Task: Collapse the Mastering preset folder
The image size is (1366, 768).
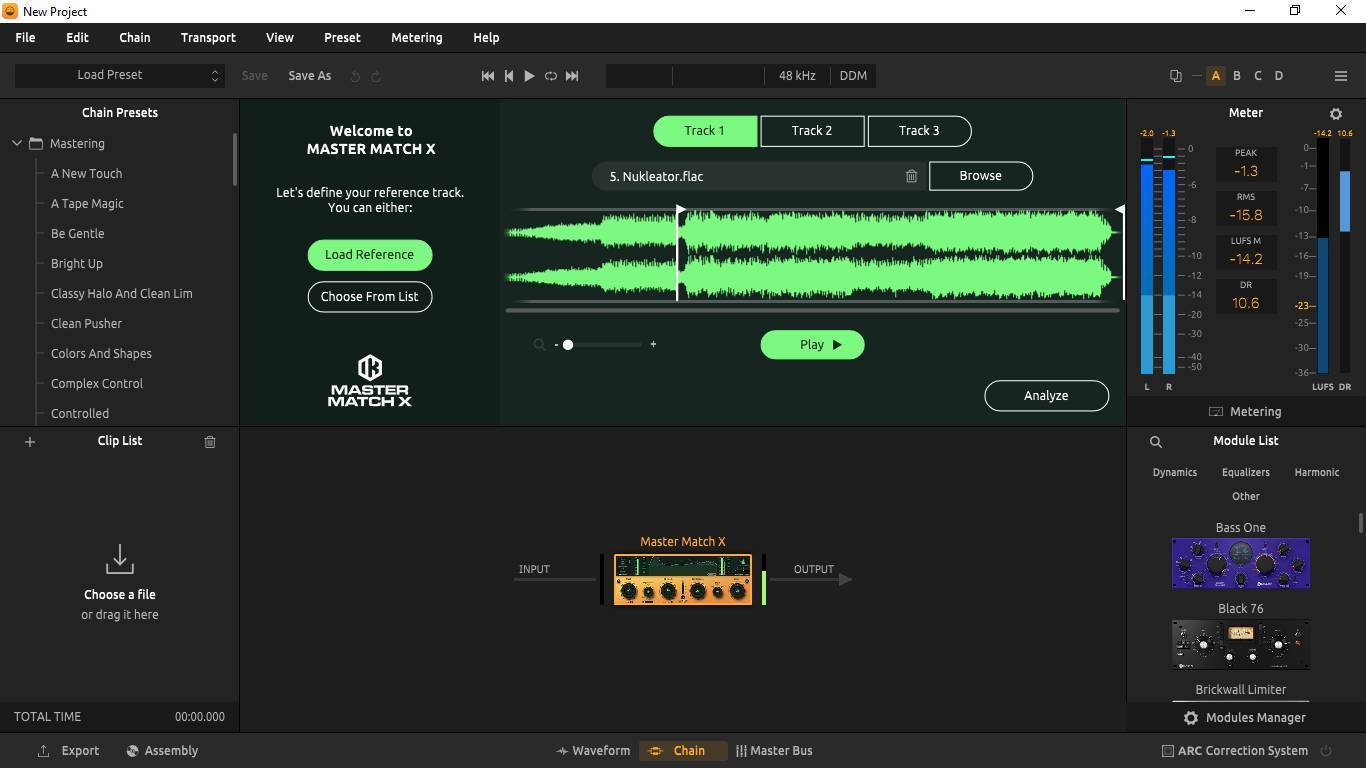Action: pyautogui.click(x=17, y=144)
